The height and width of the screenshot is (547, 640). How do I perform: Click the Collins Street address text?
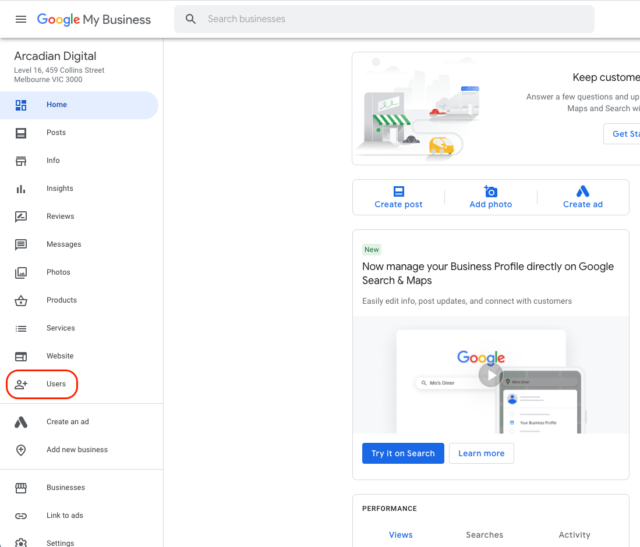59,75
